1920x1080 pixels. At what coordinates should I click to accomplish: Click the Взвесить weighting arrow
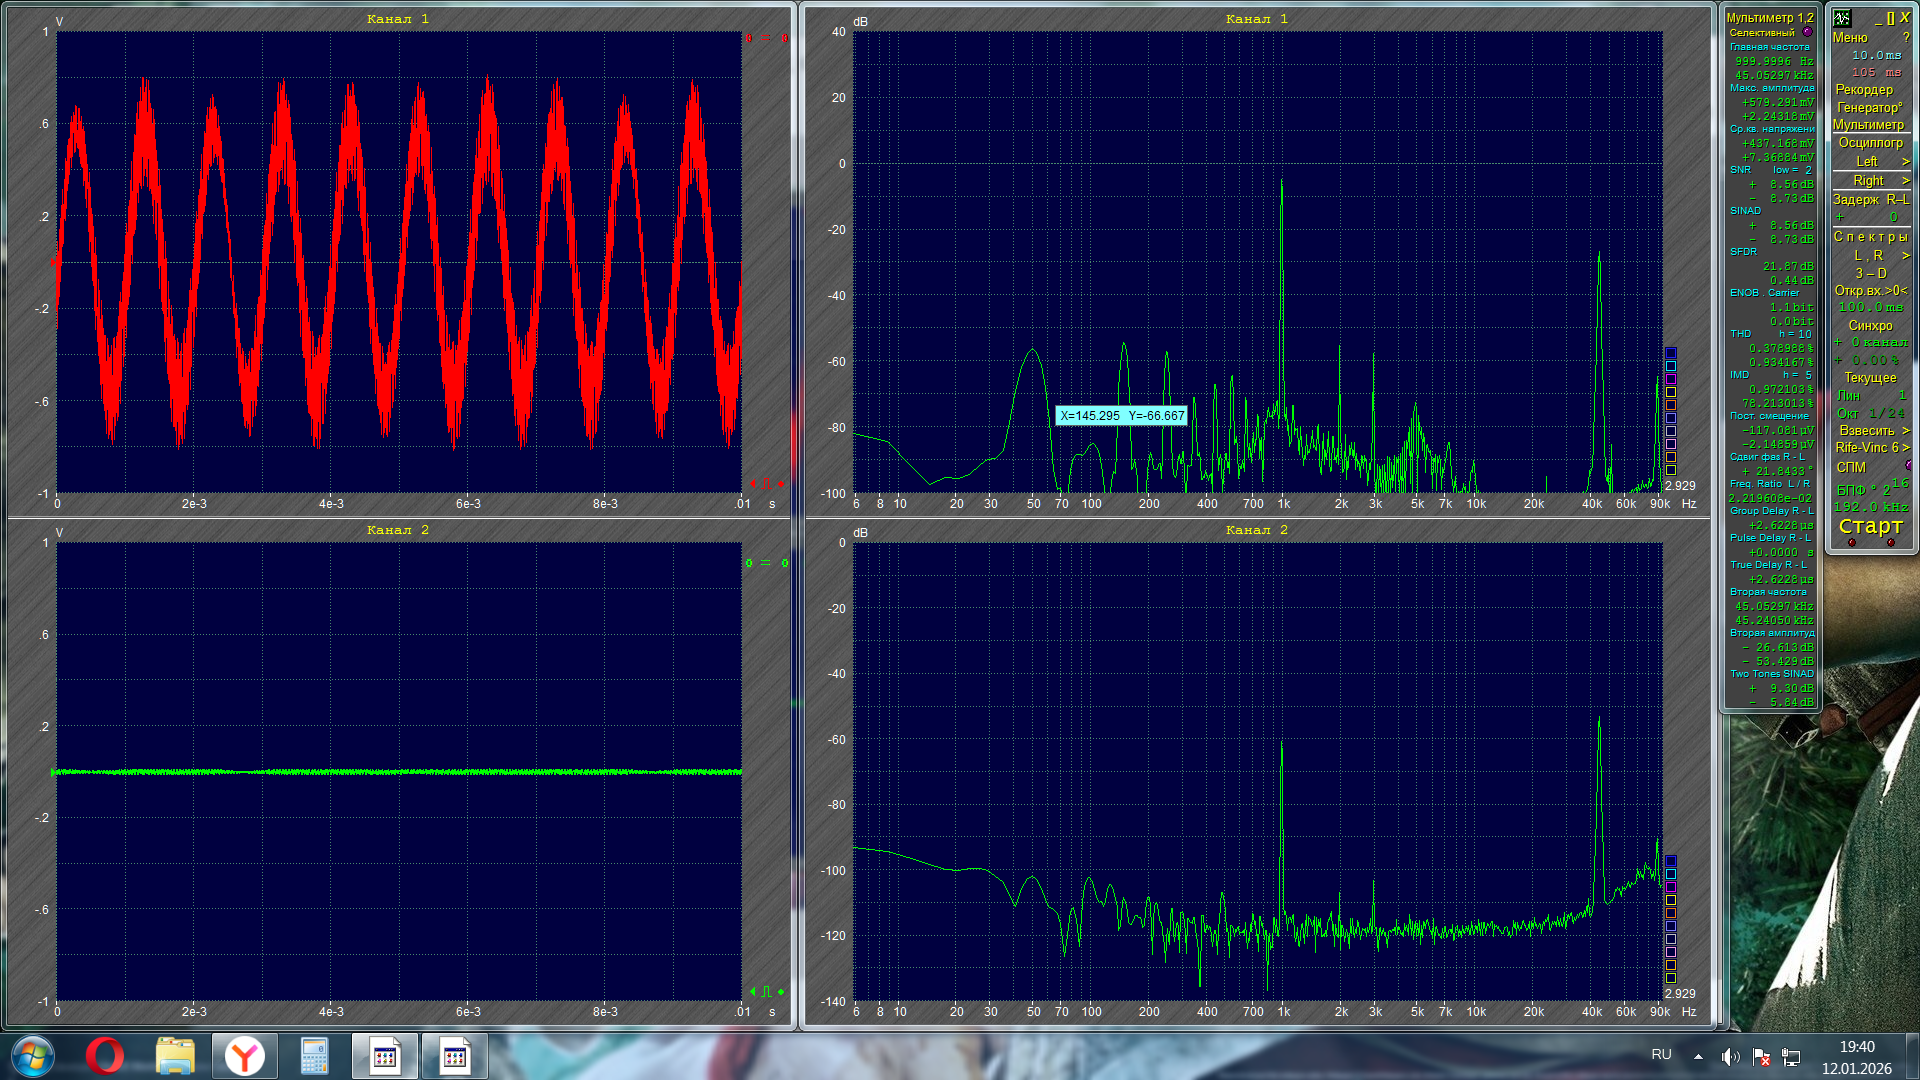coord(1906,430)
